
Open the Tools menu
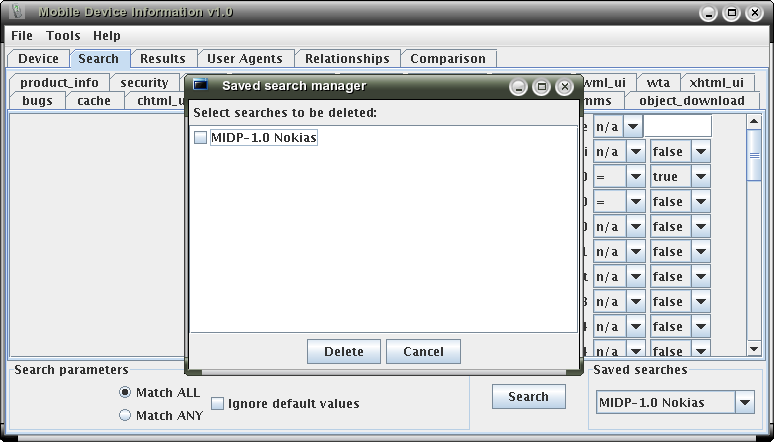63,36
